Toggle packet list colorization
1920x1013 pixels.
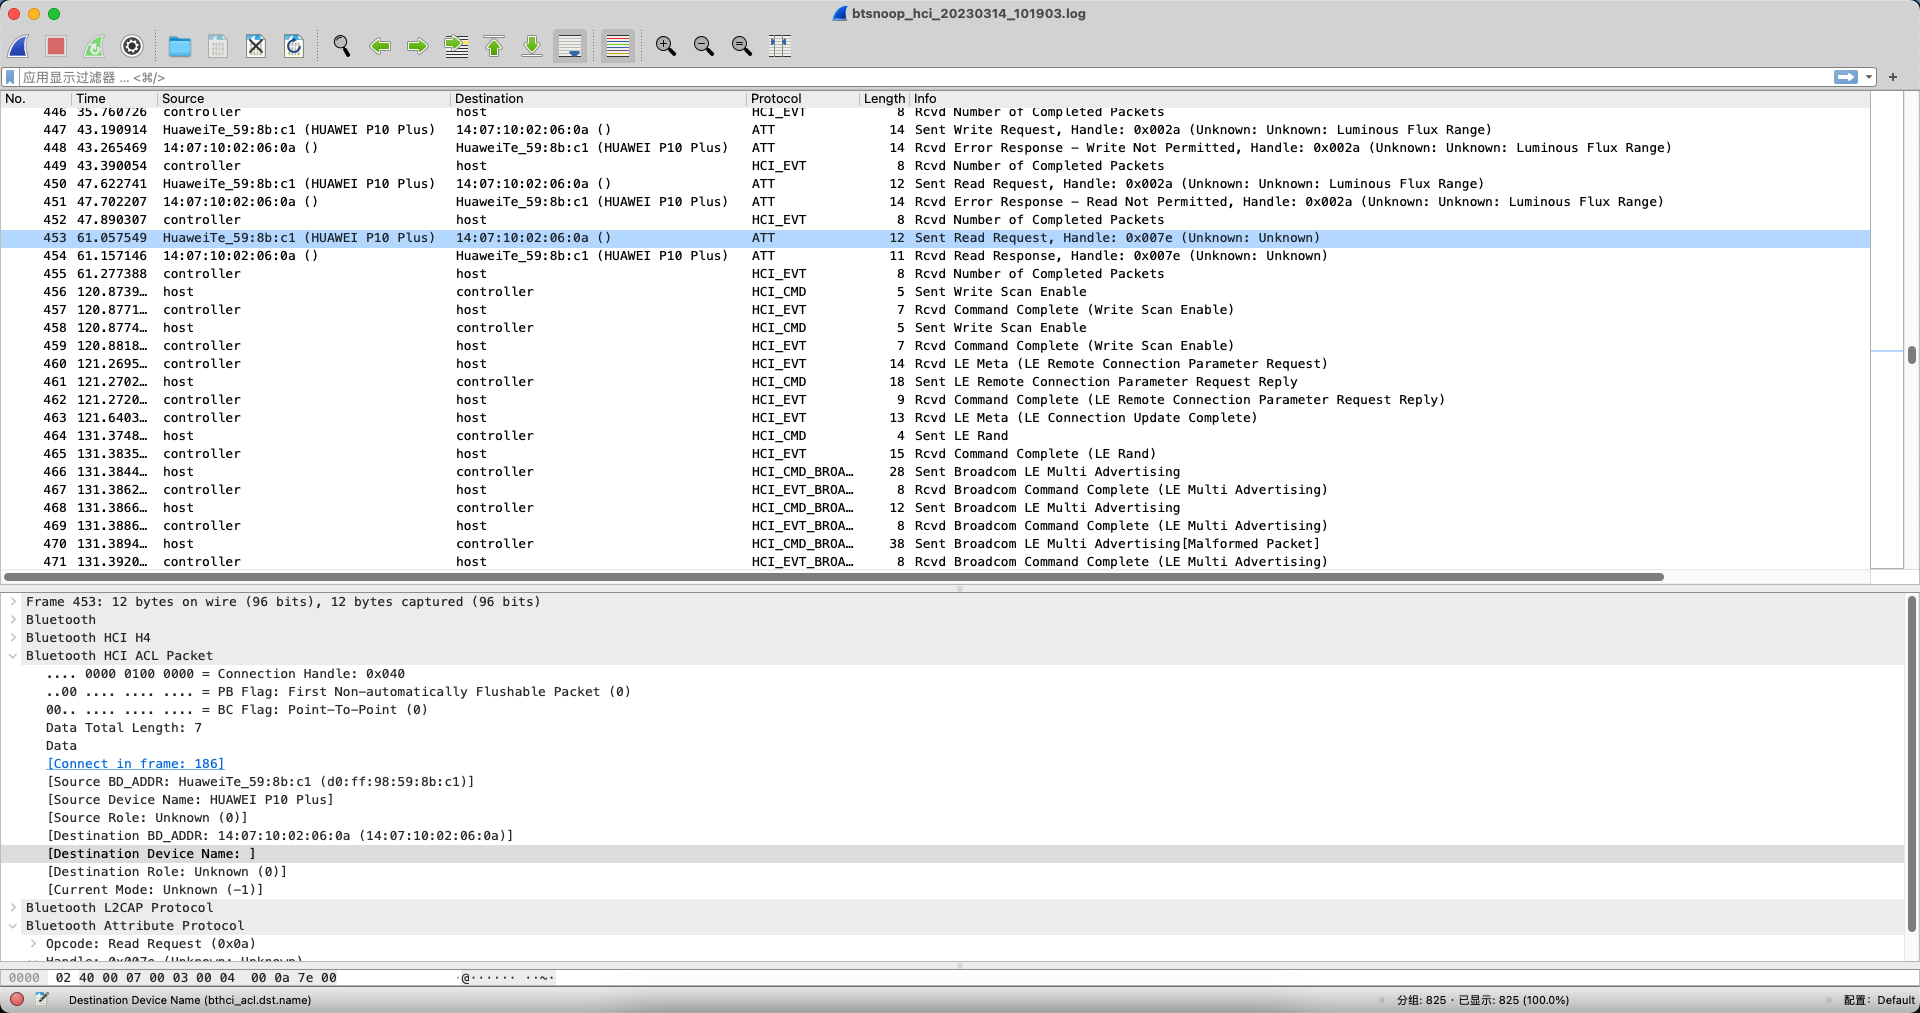pos(618,46)
